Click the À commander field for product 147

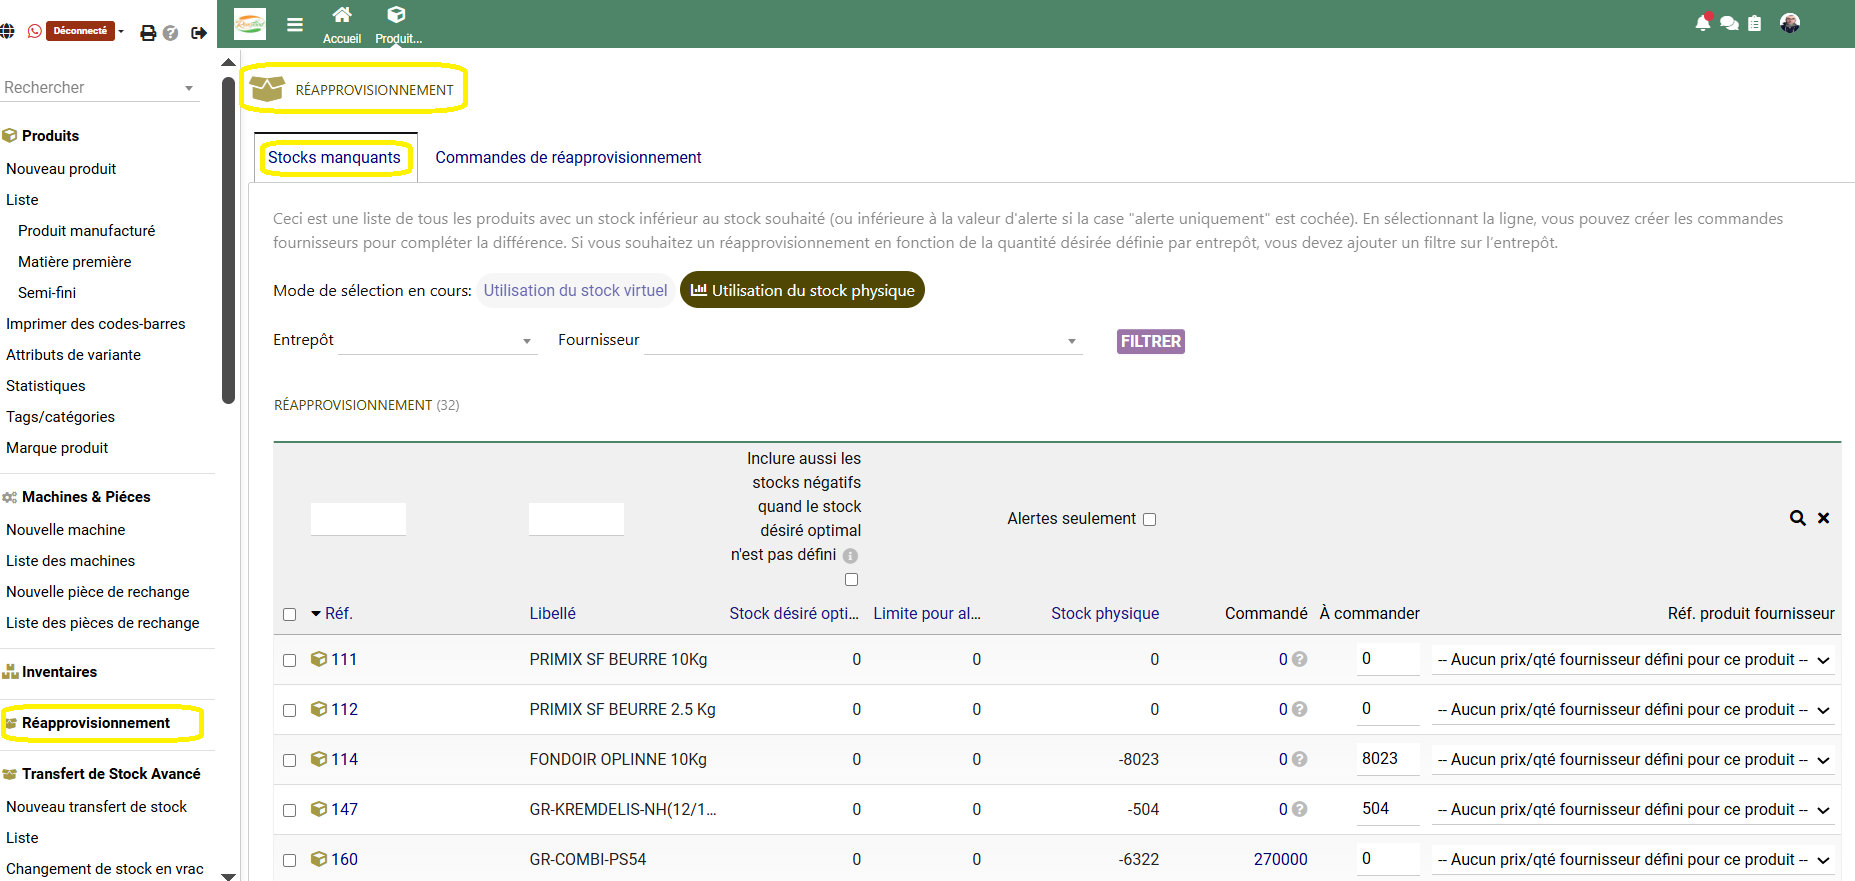tap(1387, 809)
